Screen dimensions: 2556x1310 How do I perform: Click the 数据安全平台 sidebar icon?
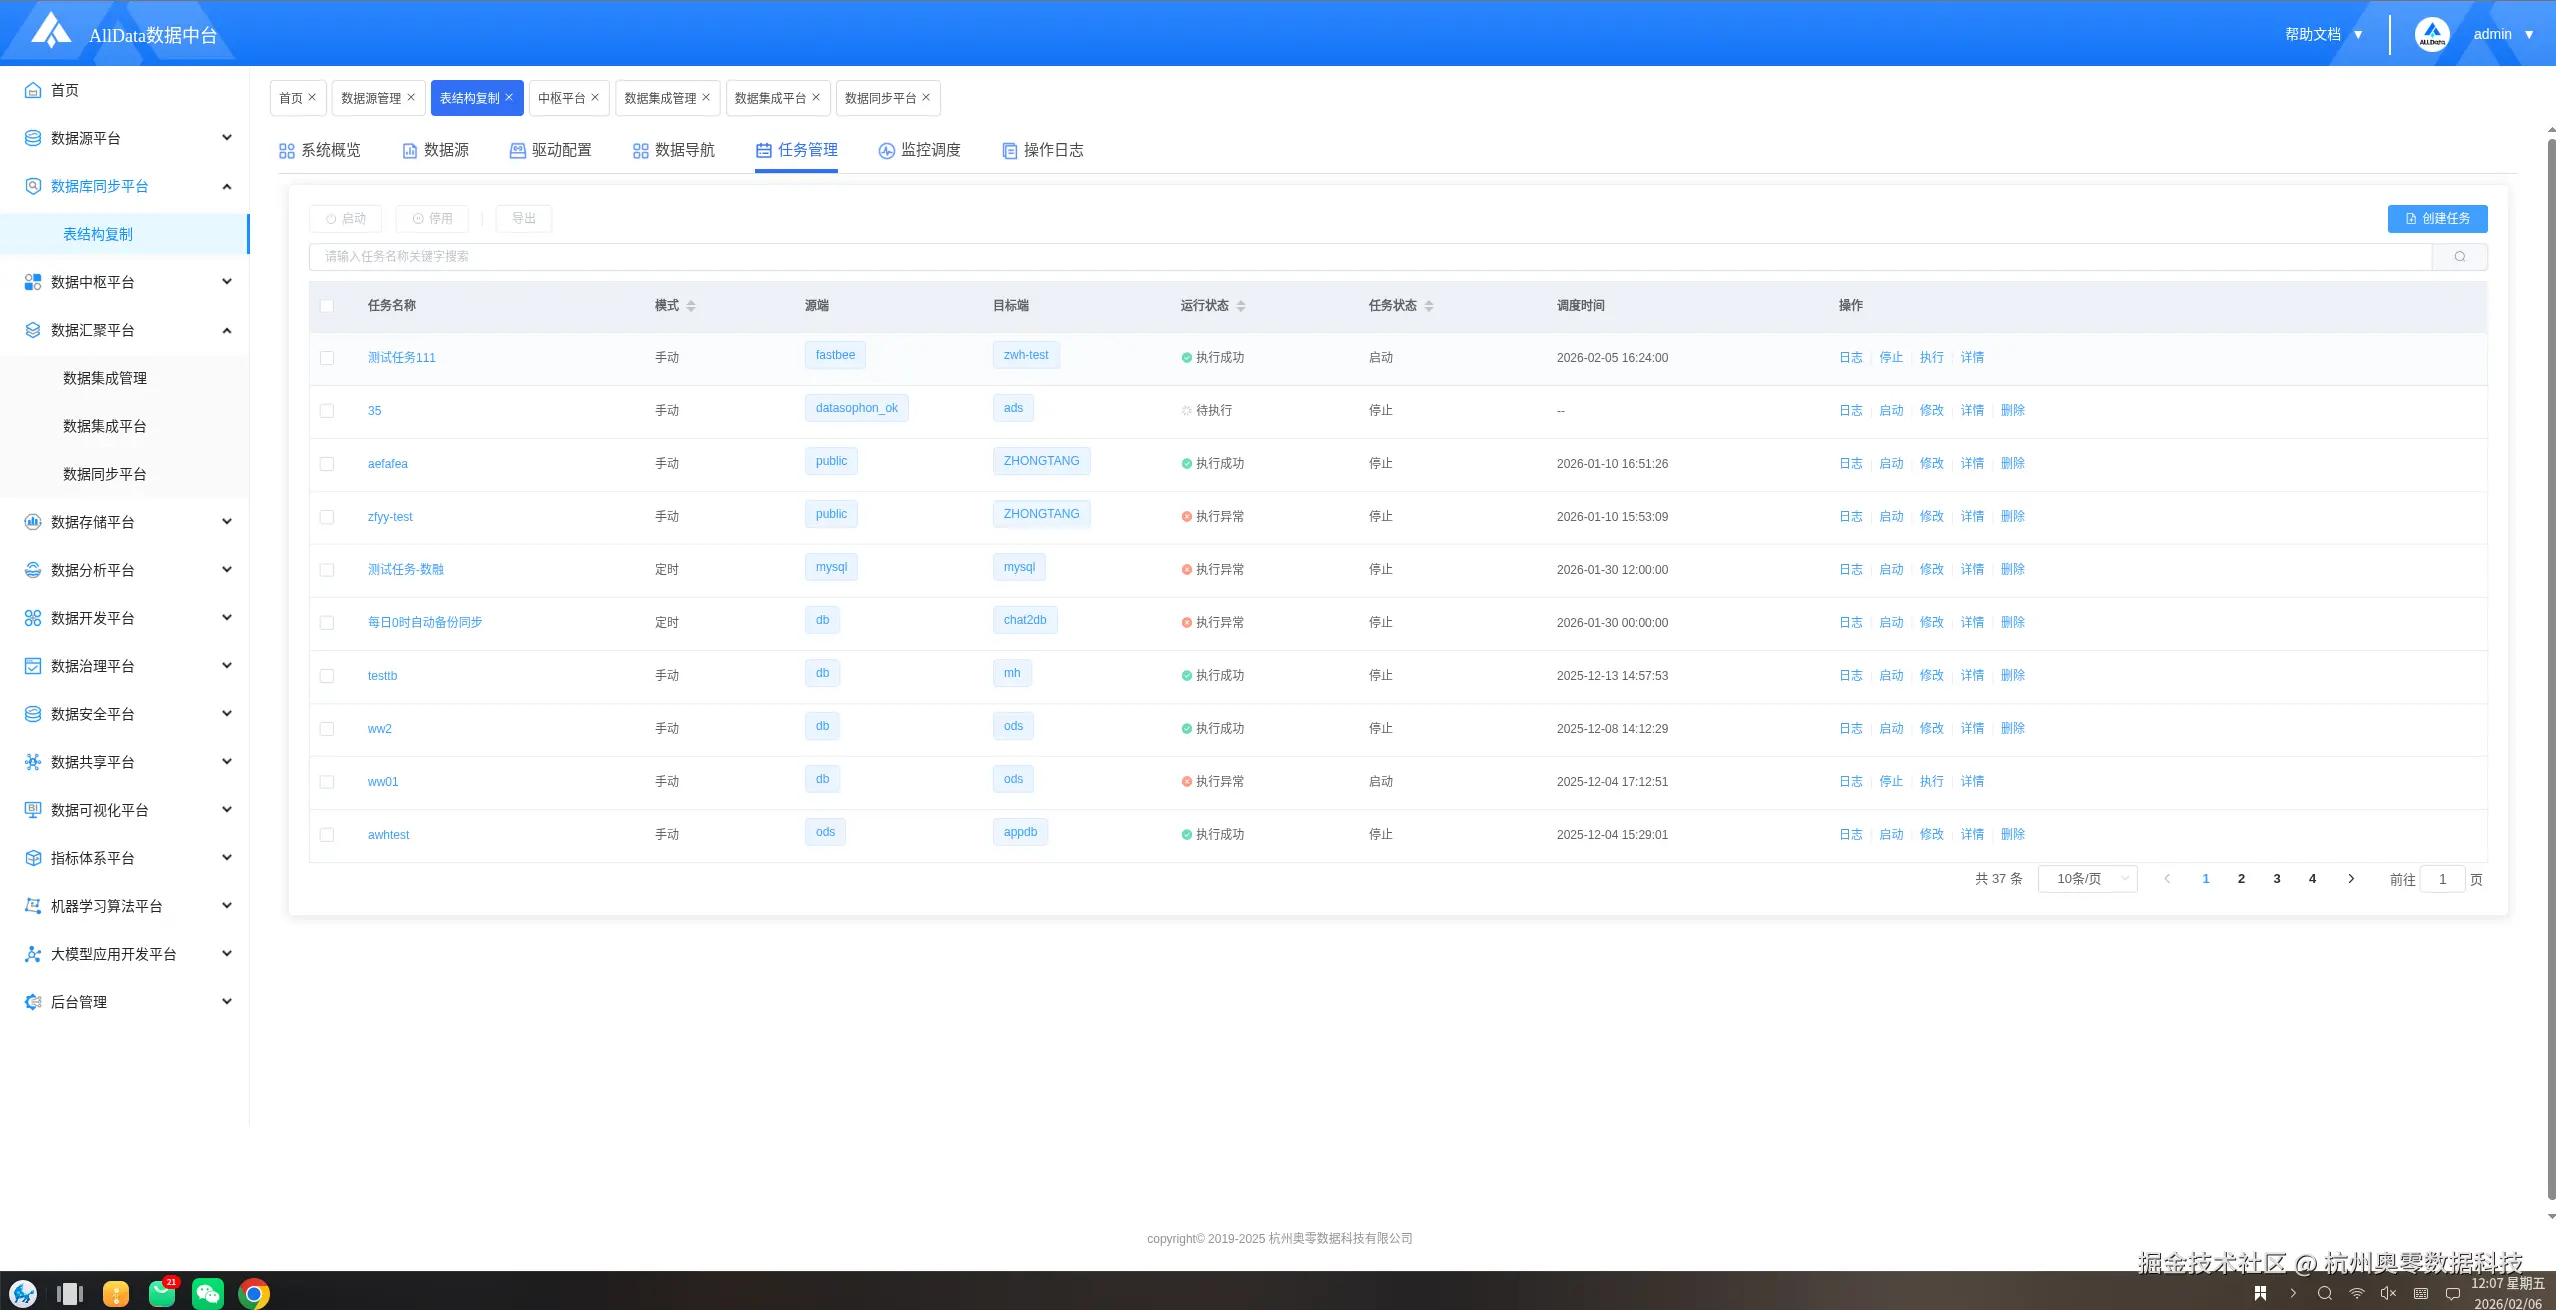coord(33,714)
